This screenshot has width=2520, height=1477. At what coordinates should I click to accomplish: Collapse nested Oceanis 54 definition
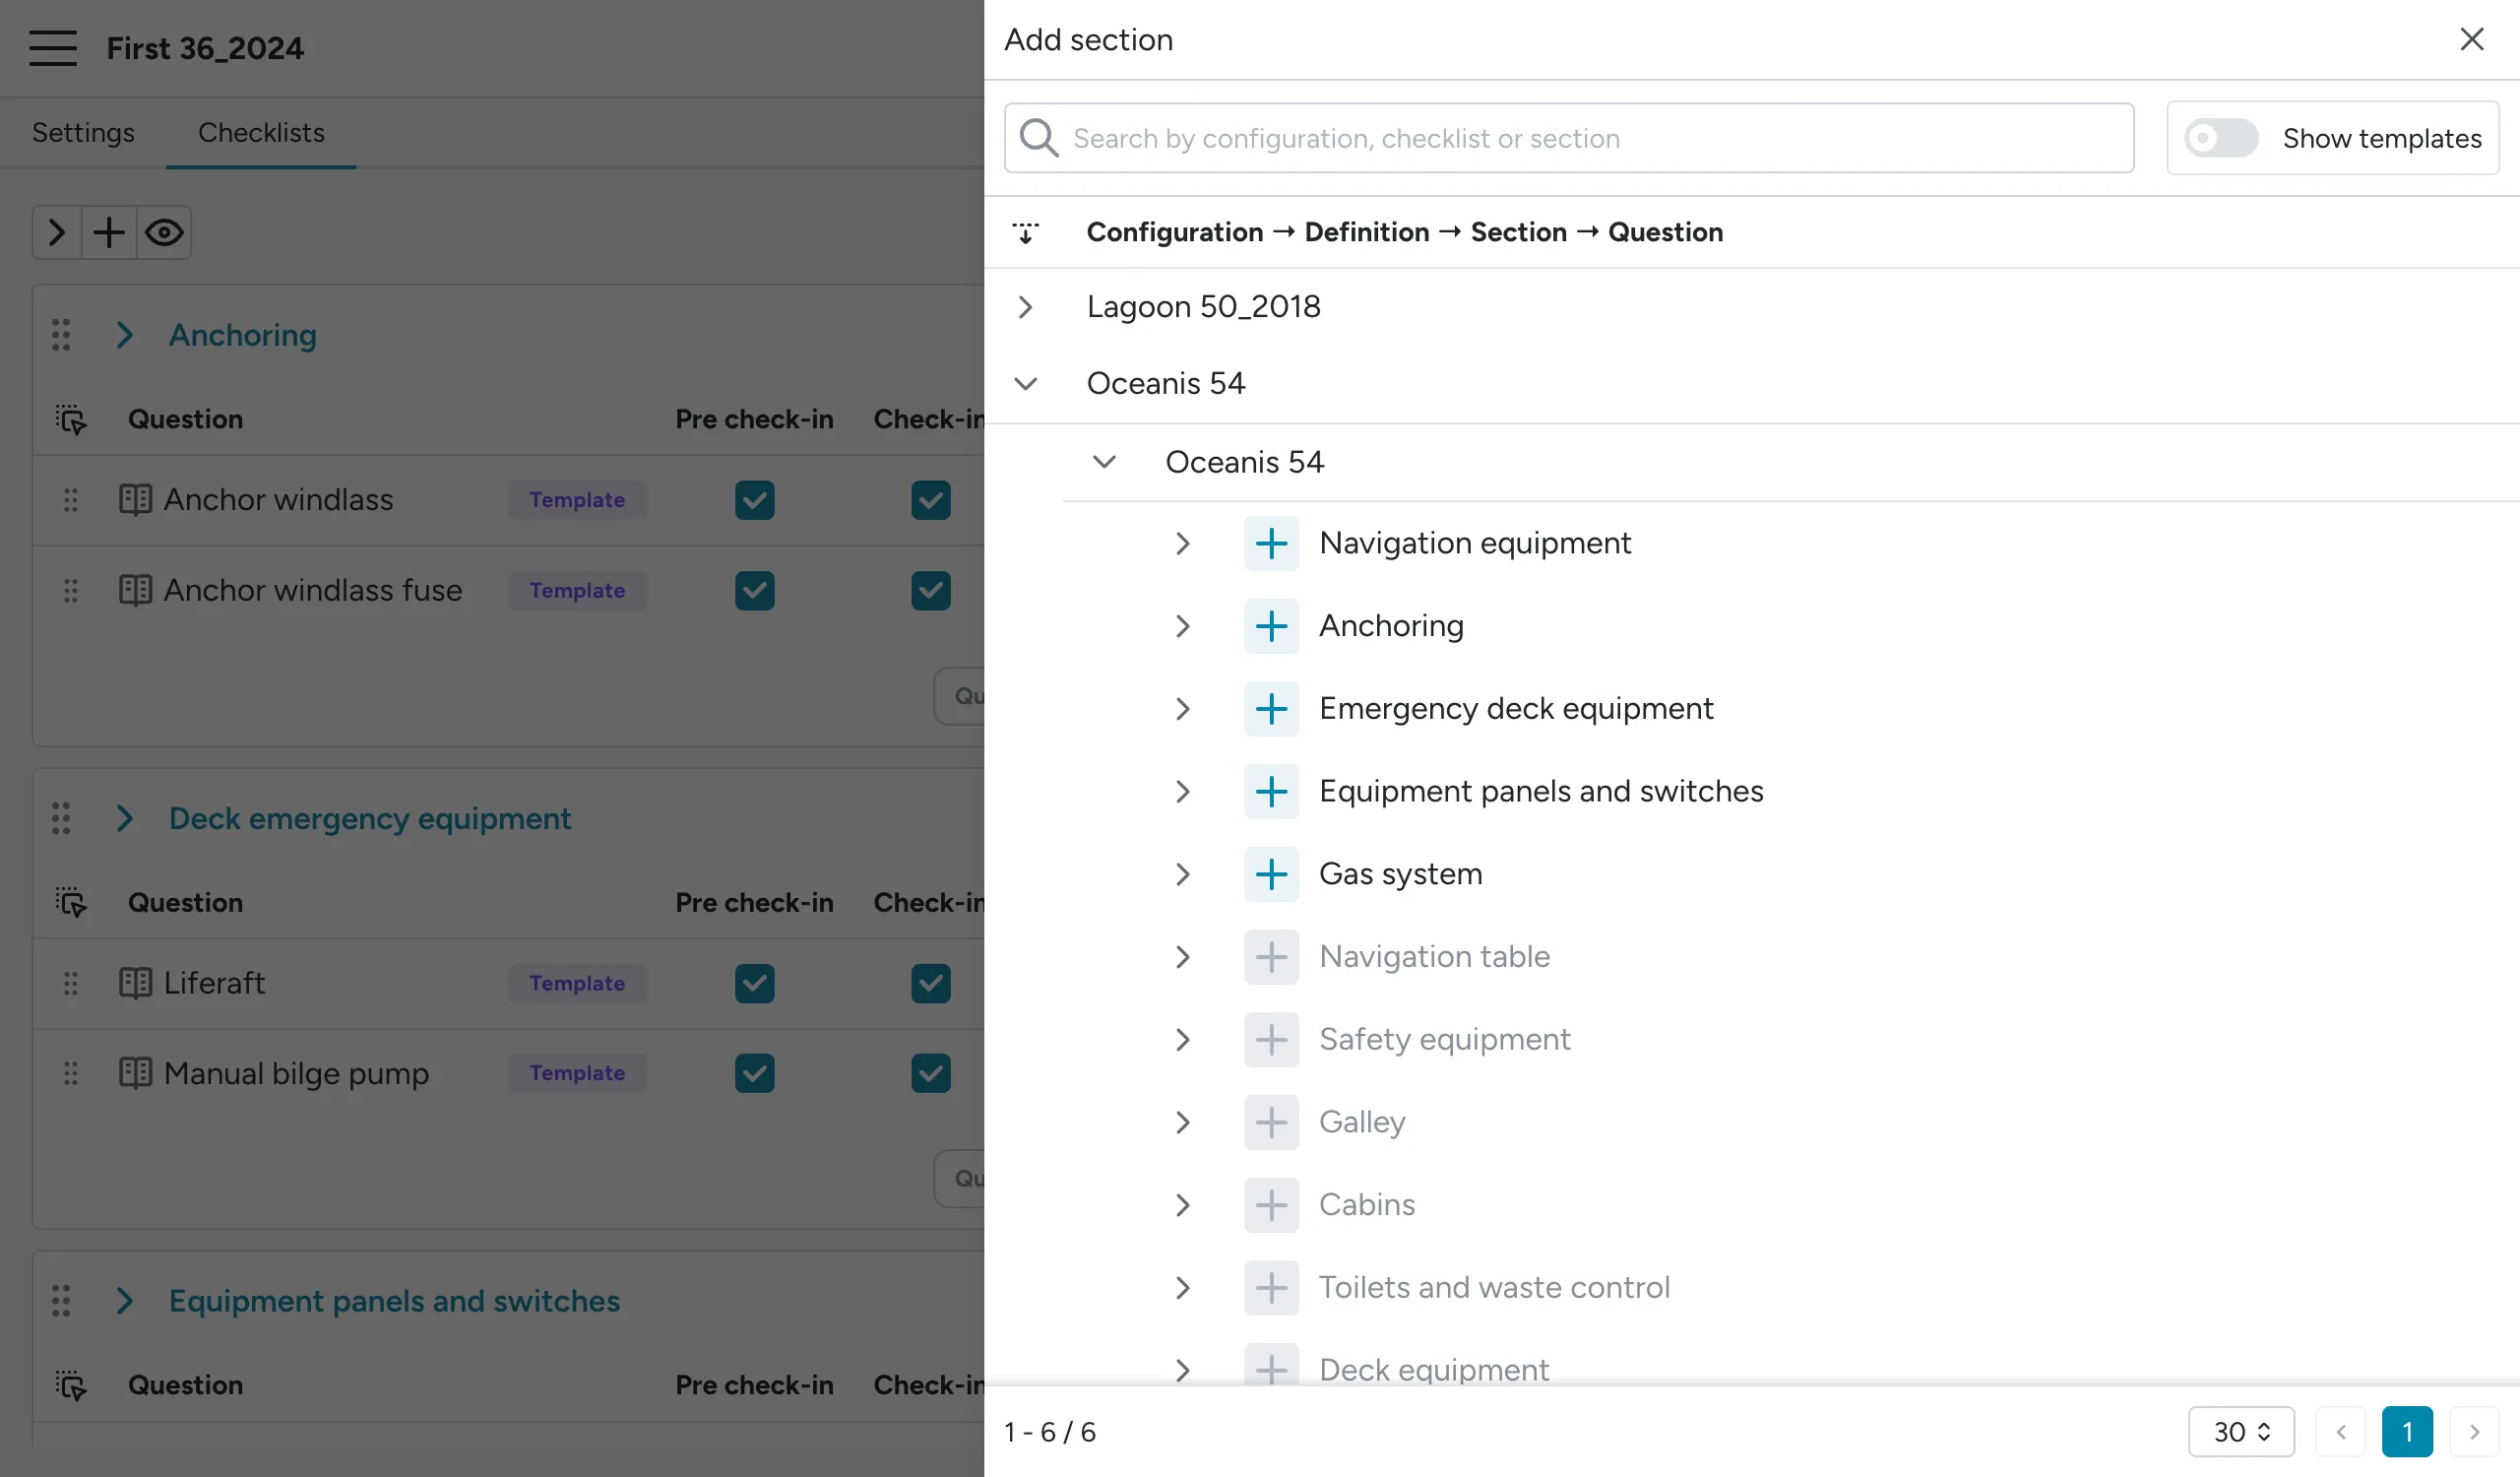coord(1104,462)
